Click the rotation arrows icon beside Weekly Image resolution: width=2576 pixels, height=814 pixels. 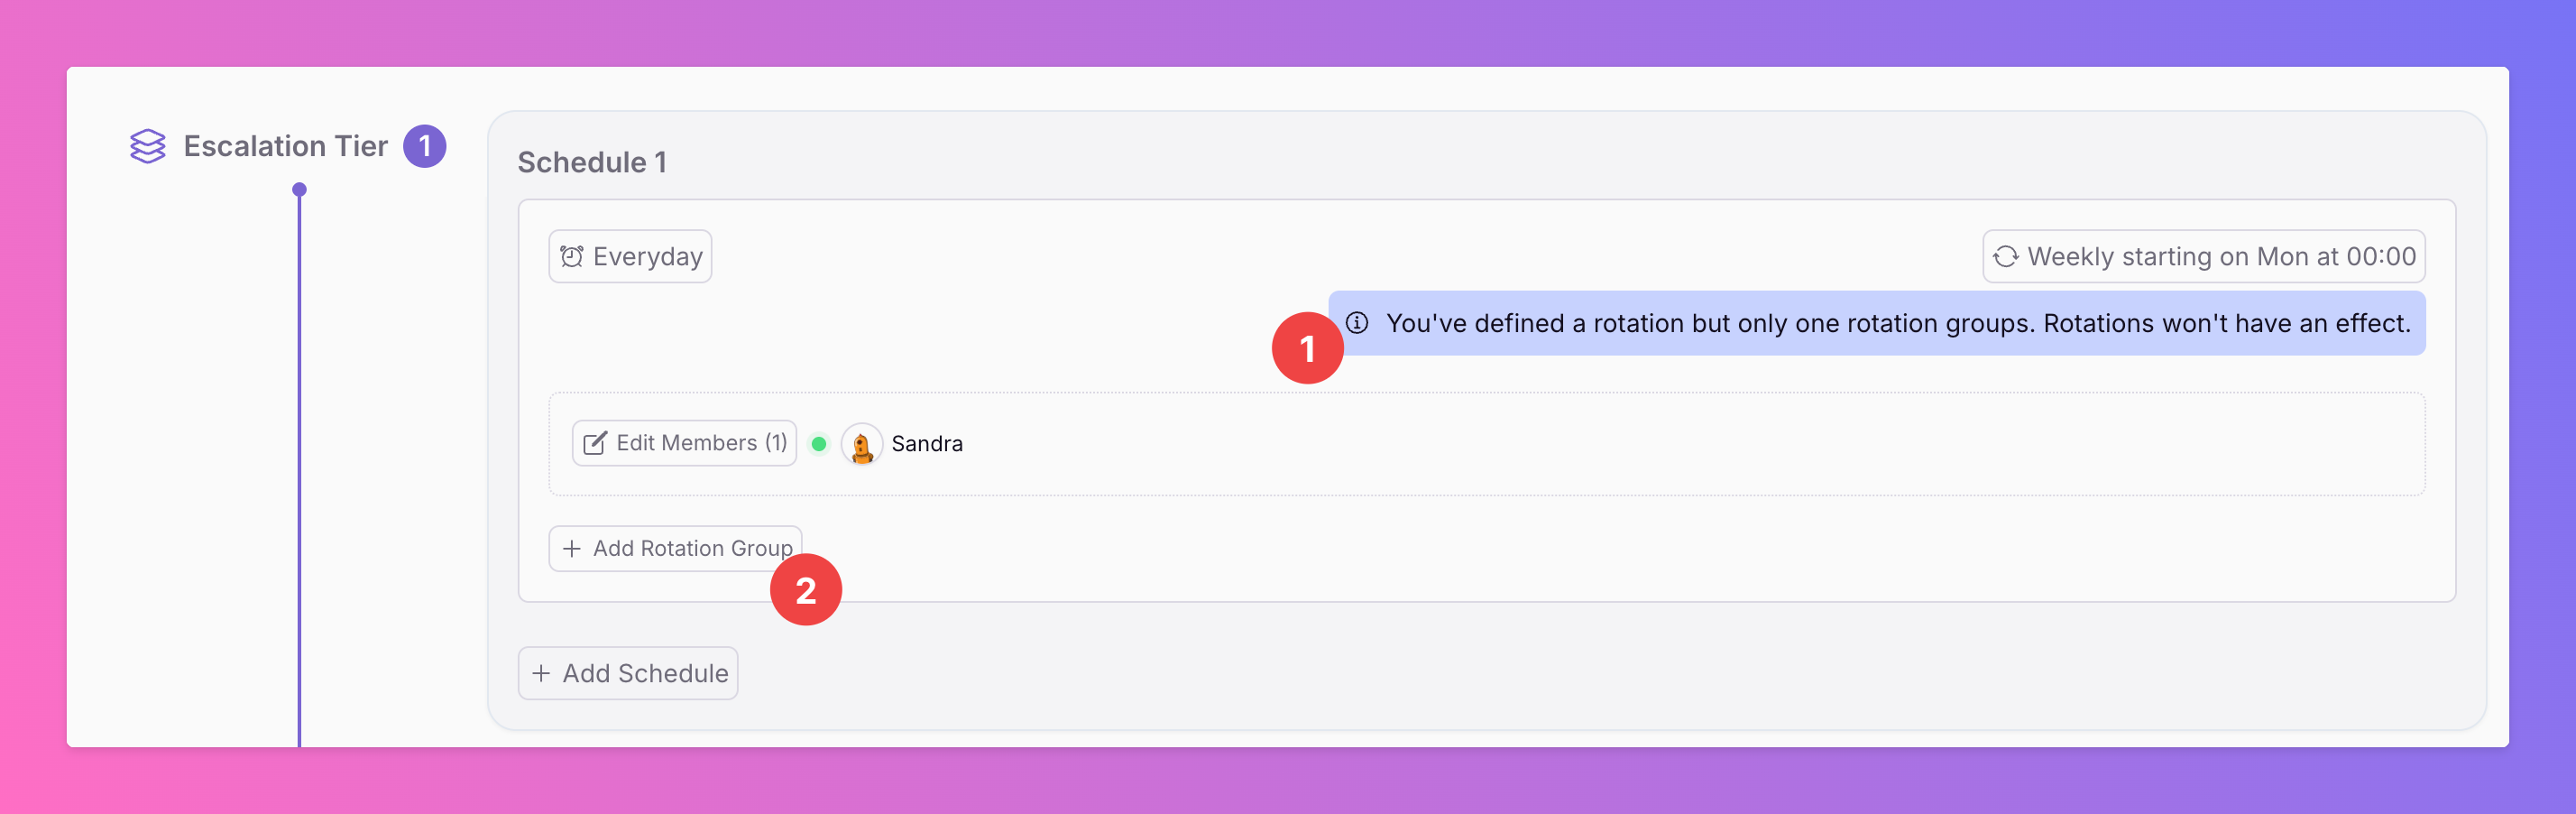2005,256
